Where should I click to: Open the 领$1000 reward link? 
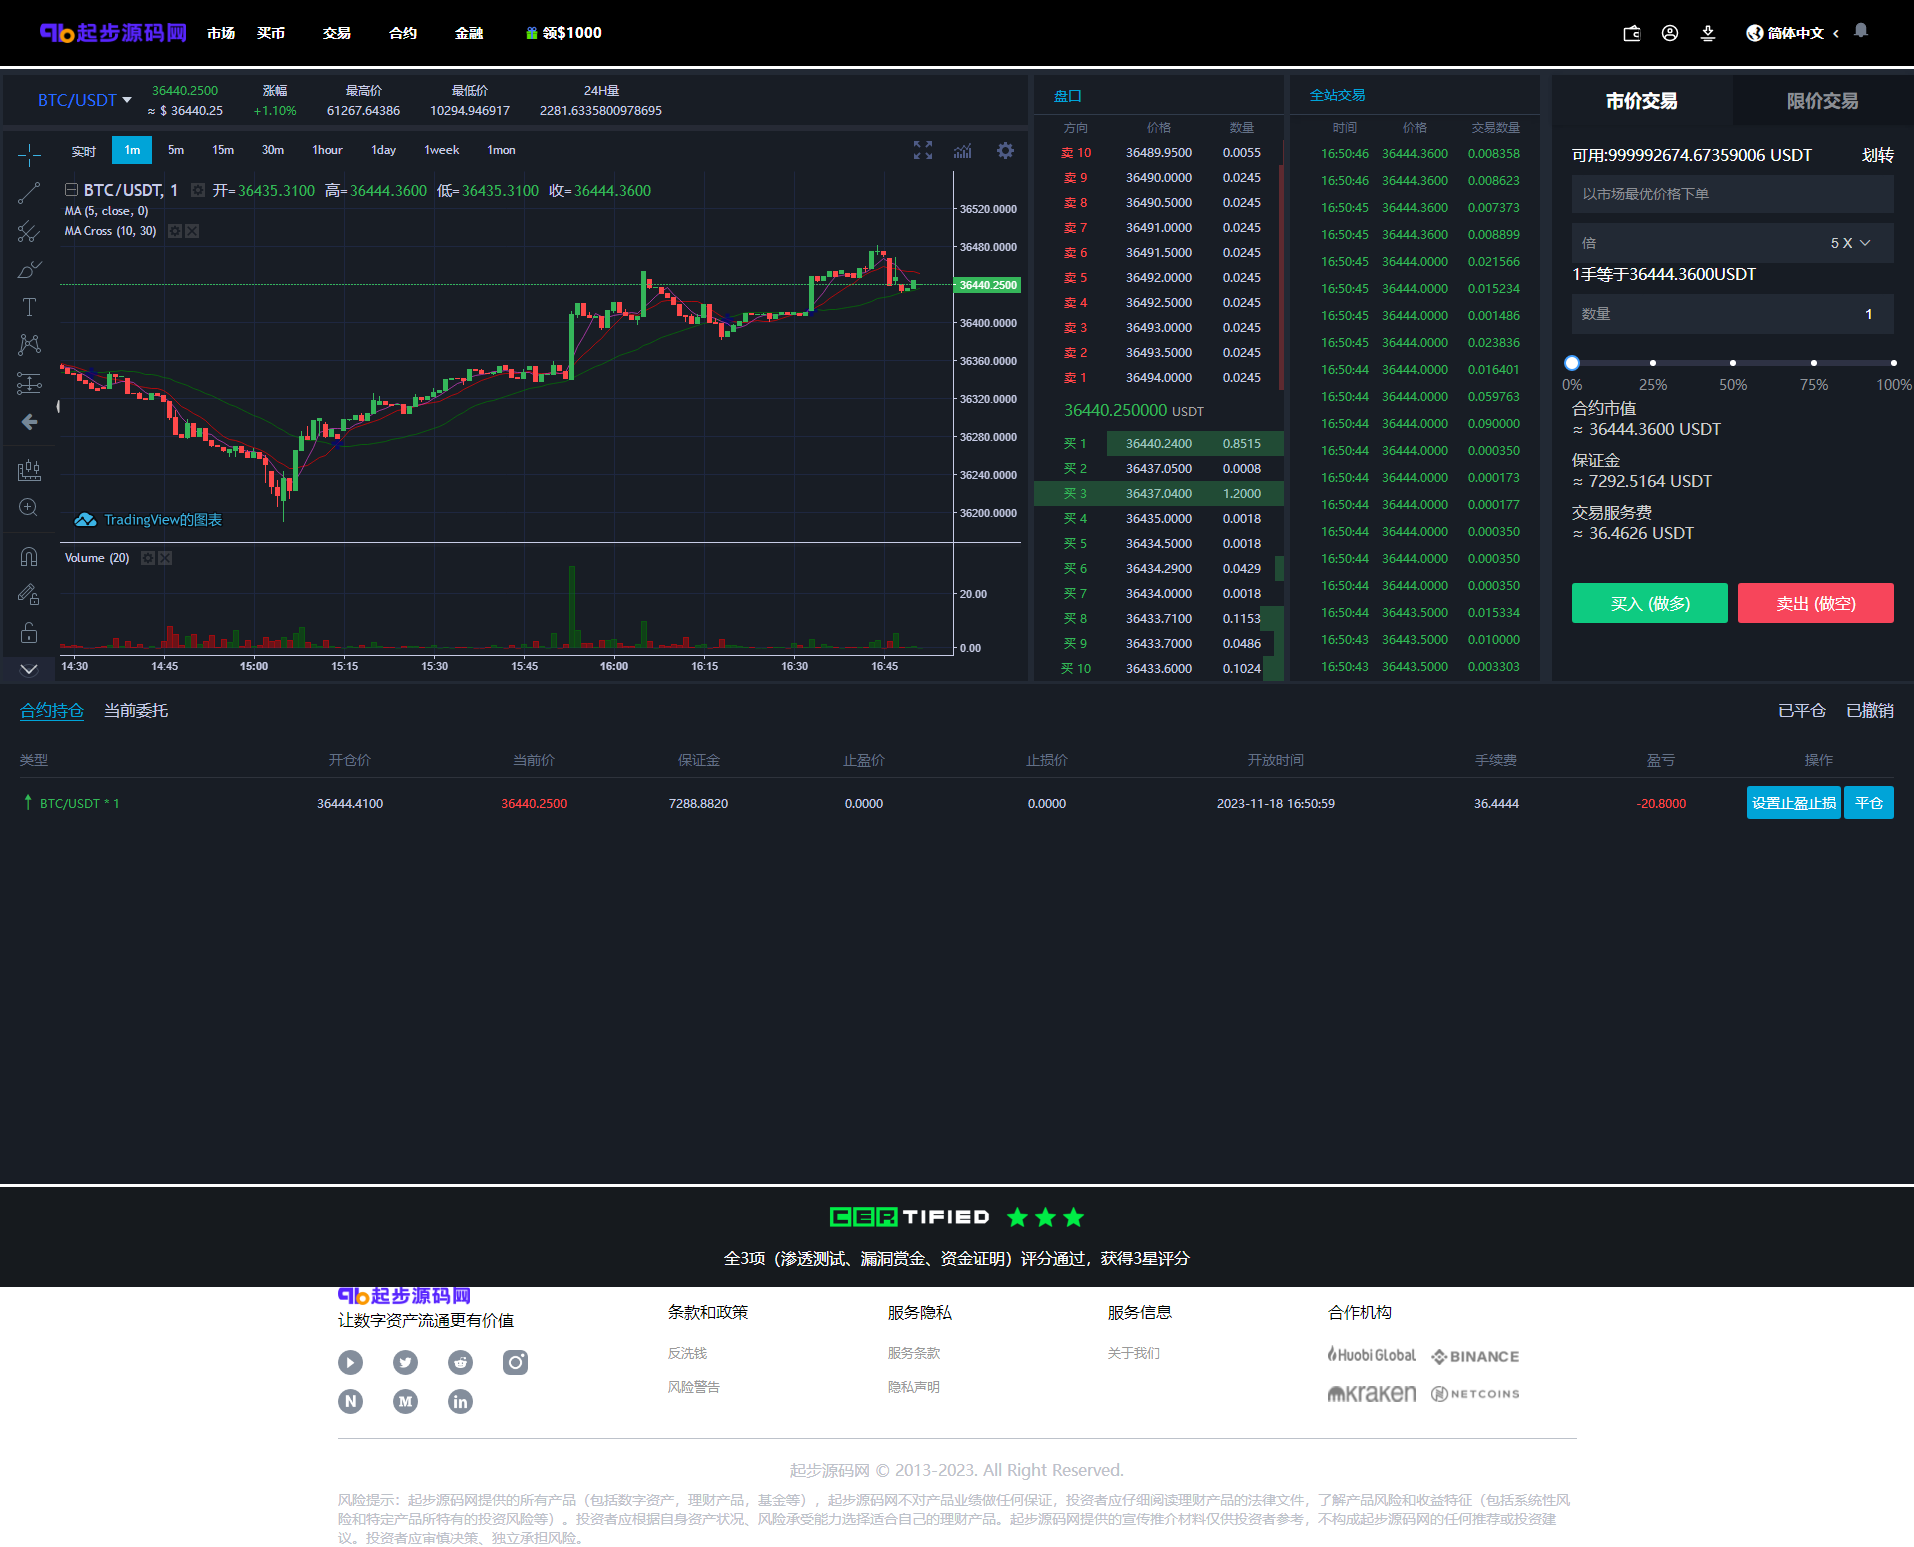(564, 33)
